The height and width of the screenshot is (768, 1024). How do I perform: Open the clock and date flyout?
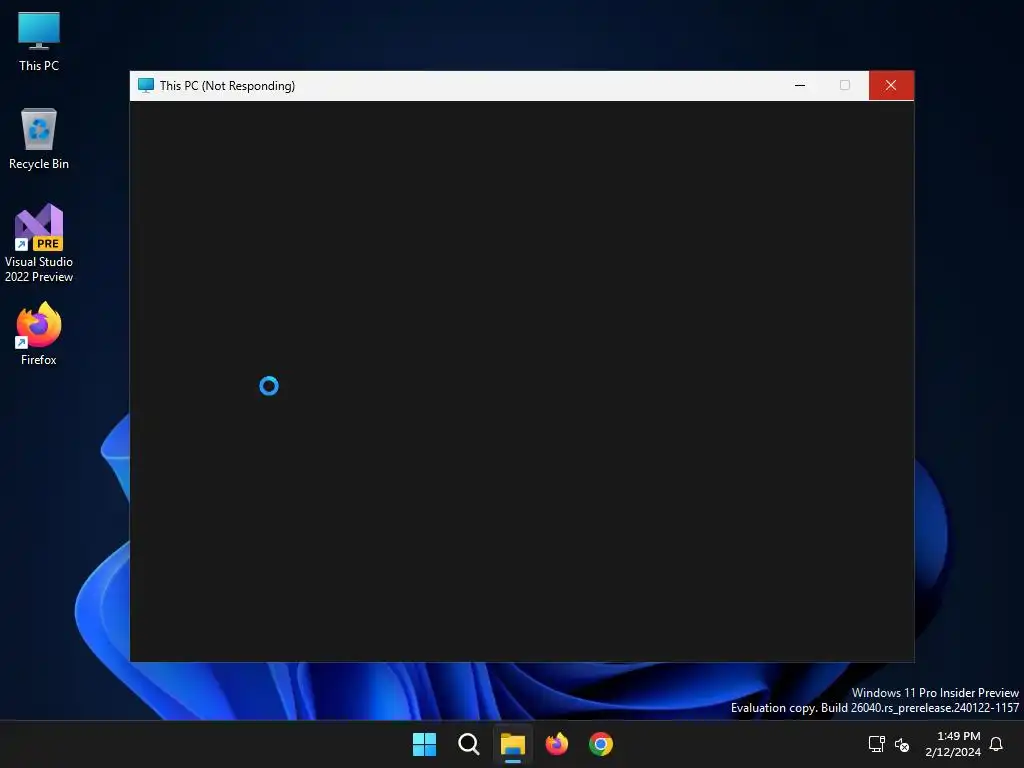pos(953,744)
